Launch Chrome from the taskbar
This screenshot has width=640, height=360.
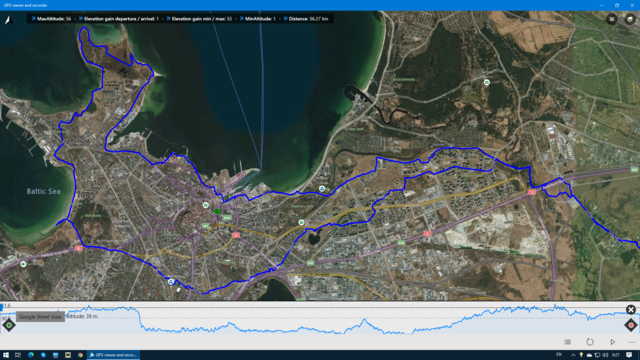tap(80, 355)
